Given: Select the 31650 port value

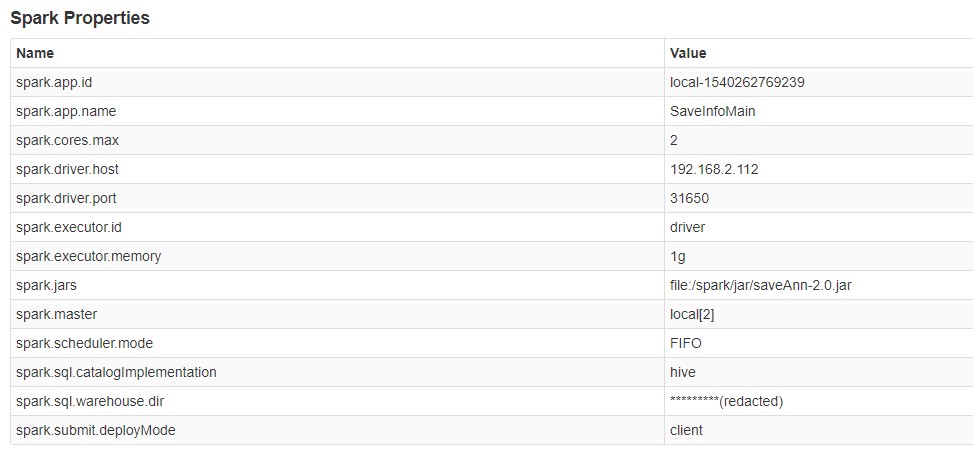Looking at the screenshot, I should (689, 199).
